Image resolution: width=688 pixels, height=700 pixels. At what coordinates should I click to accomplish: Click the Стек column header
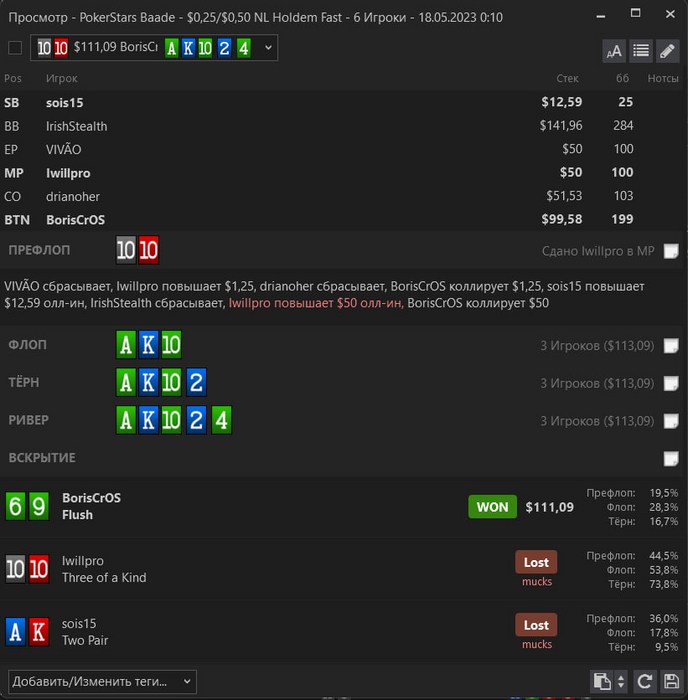pyautogui.click(x=567, y=79)
